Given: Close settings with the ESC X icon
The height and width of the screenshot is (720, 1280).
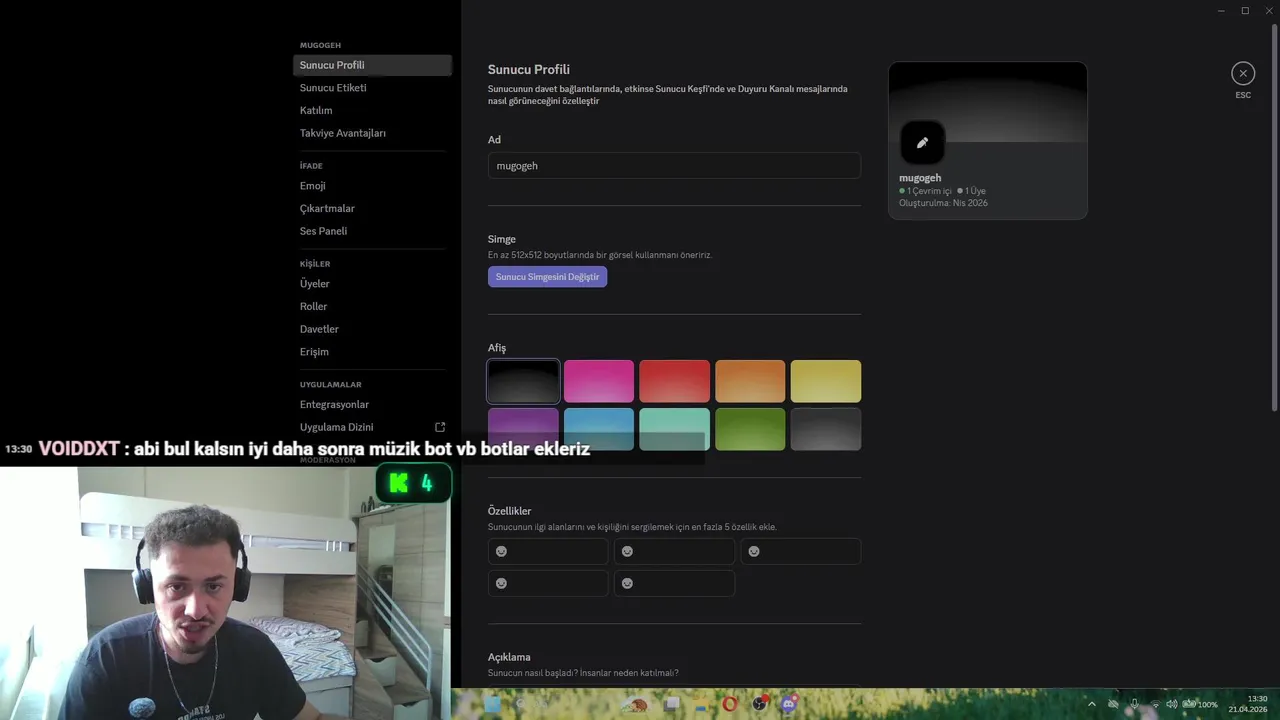Looking at the screenshot, I should point(1243,73).
